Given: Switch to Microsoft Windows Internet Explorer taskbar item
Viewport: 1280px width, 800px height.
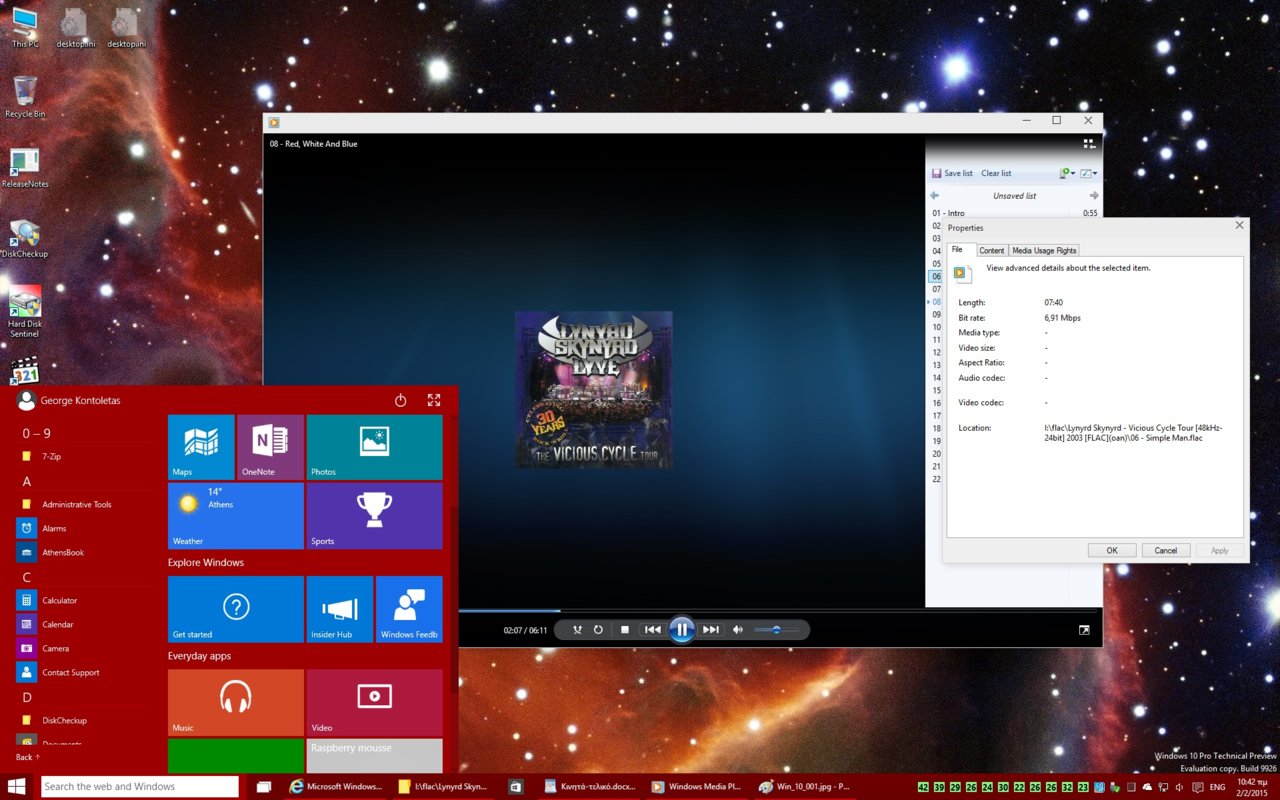Looking at the screenshot, I should [336, 787].
